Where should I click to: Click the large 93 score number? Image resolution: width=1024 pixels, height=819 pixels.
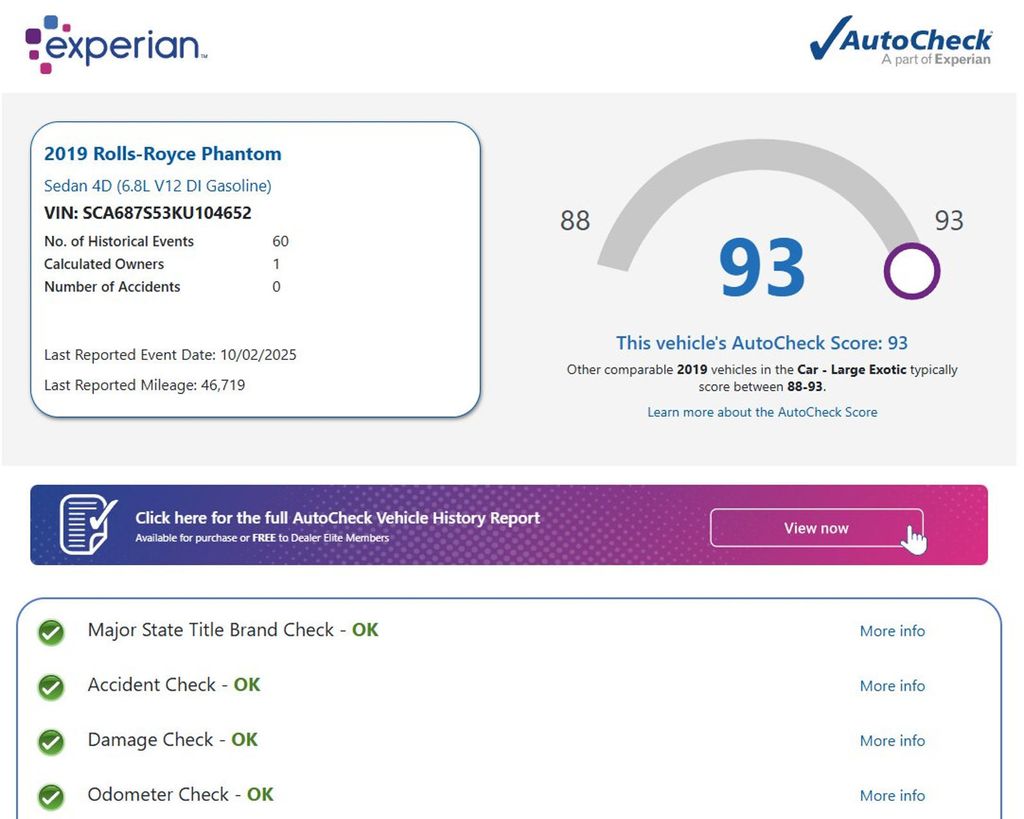[762, 268]
